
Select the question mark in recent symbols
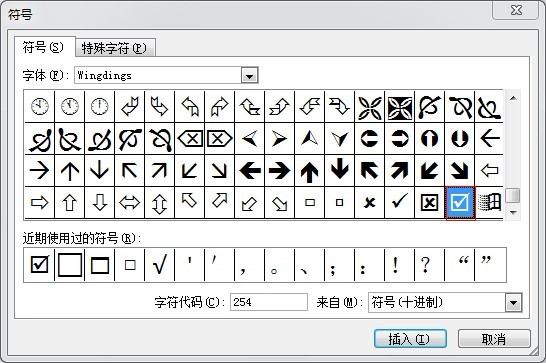[429, 265]
